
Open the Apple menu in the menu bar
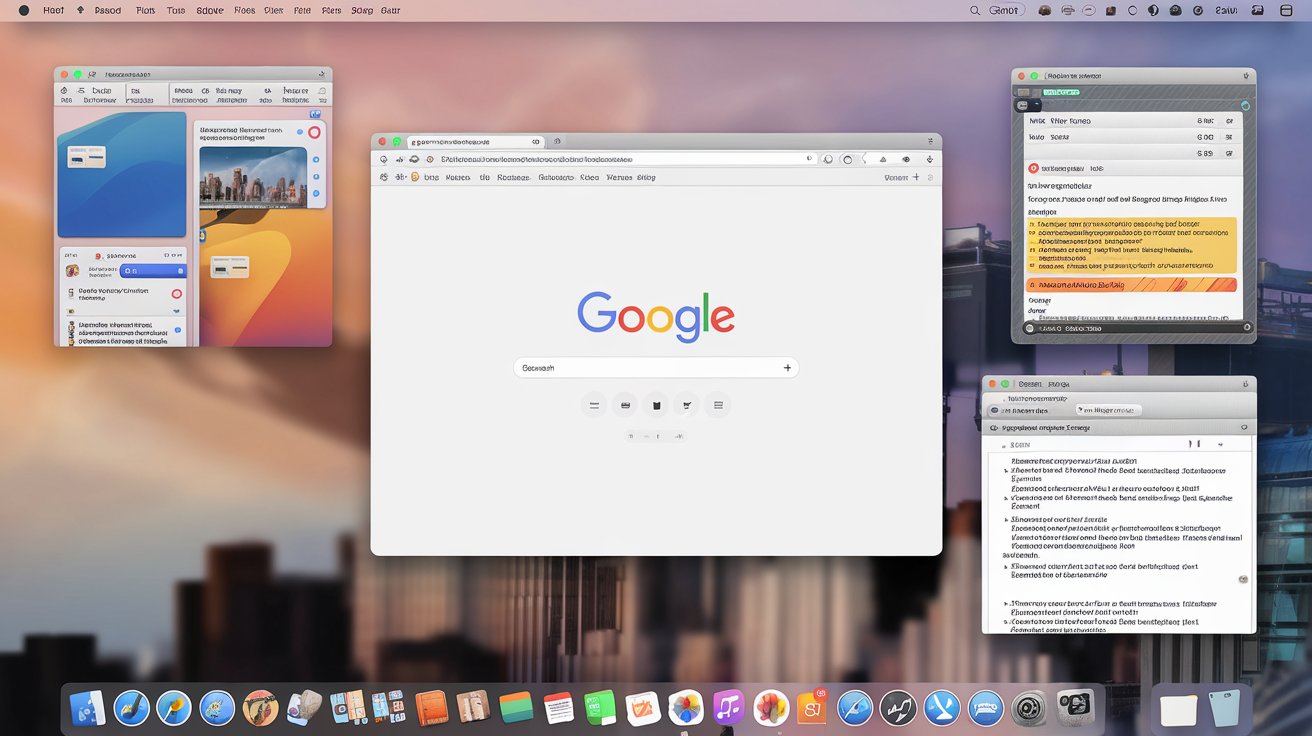point(23,10)
